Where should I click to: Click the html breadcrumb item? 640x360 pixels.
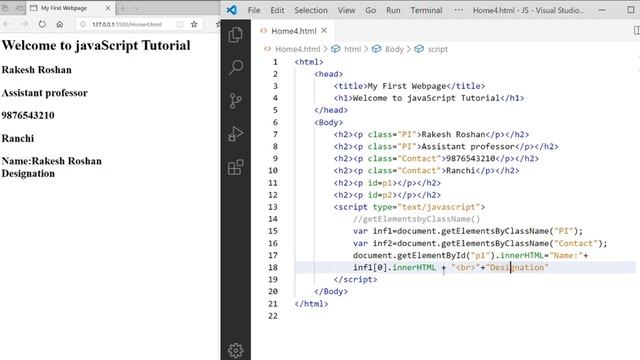[353, 49]
